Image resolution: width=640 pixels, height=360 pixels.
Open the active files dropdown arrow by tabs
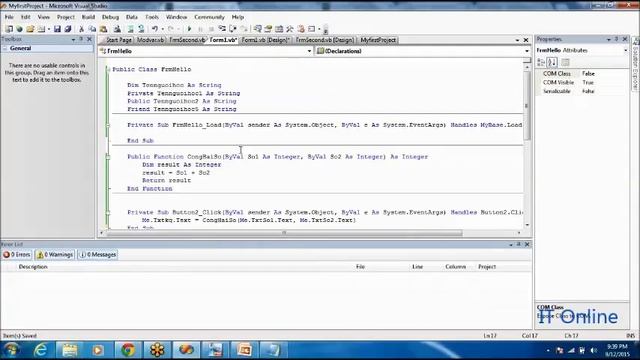pyautogui.click(x=517, y=40)
